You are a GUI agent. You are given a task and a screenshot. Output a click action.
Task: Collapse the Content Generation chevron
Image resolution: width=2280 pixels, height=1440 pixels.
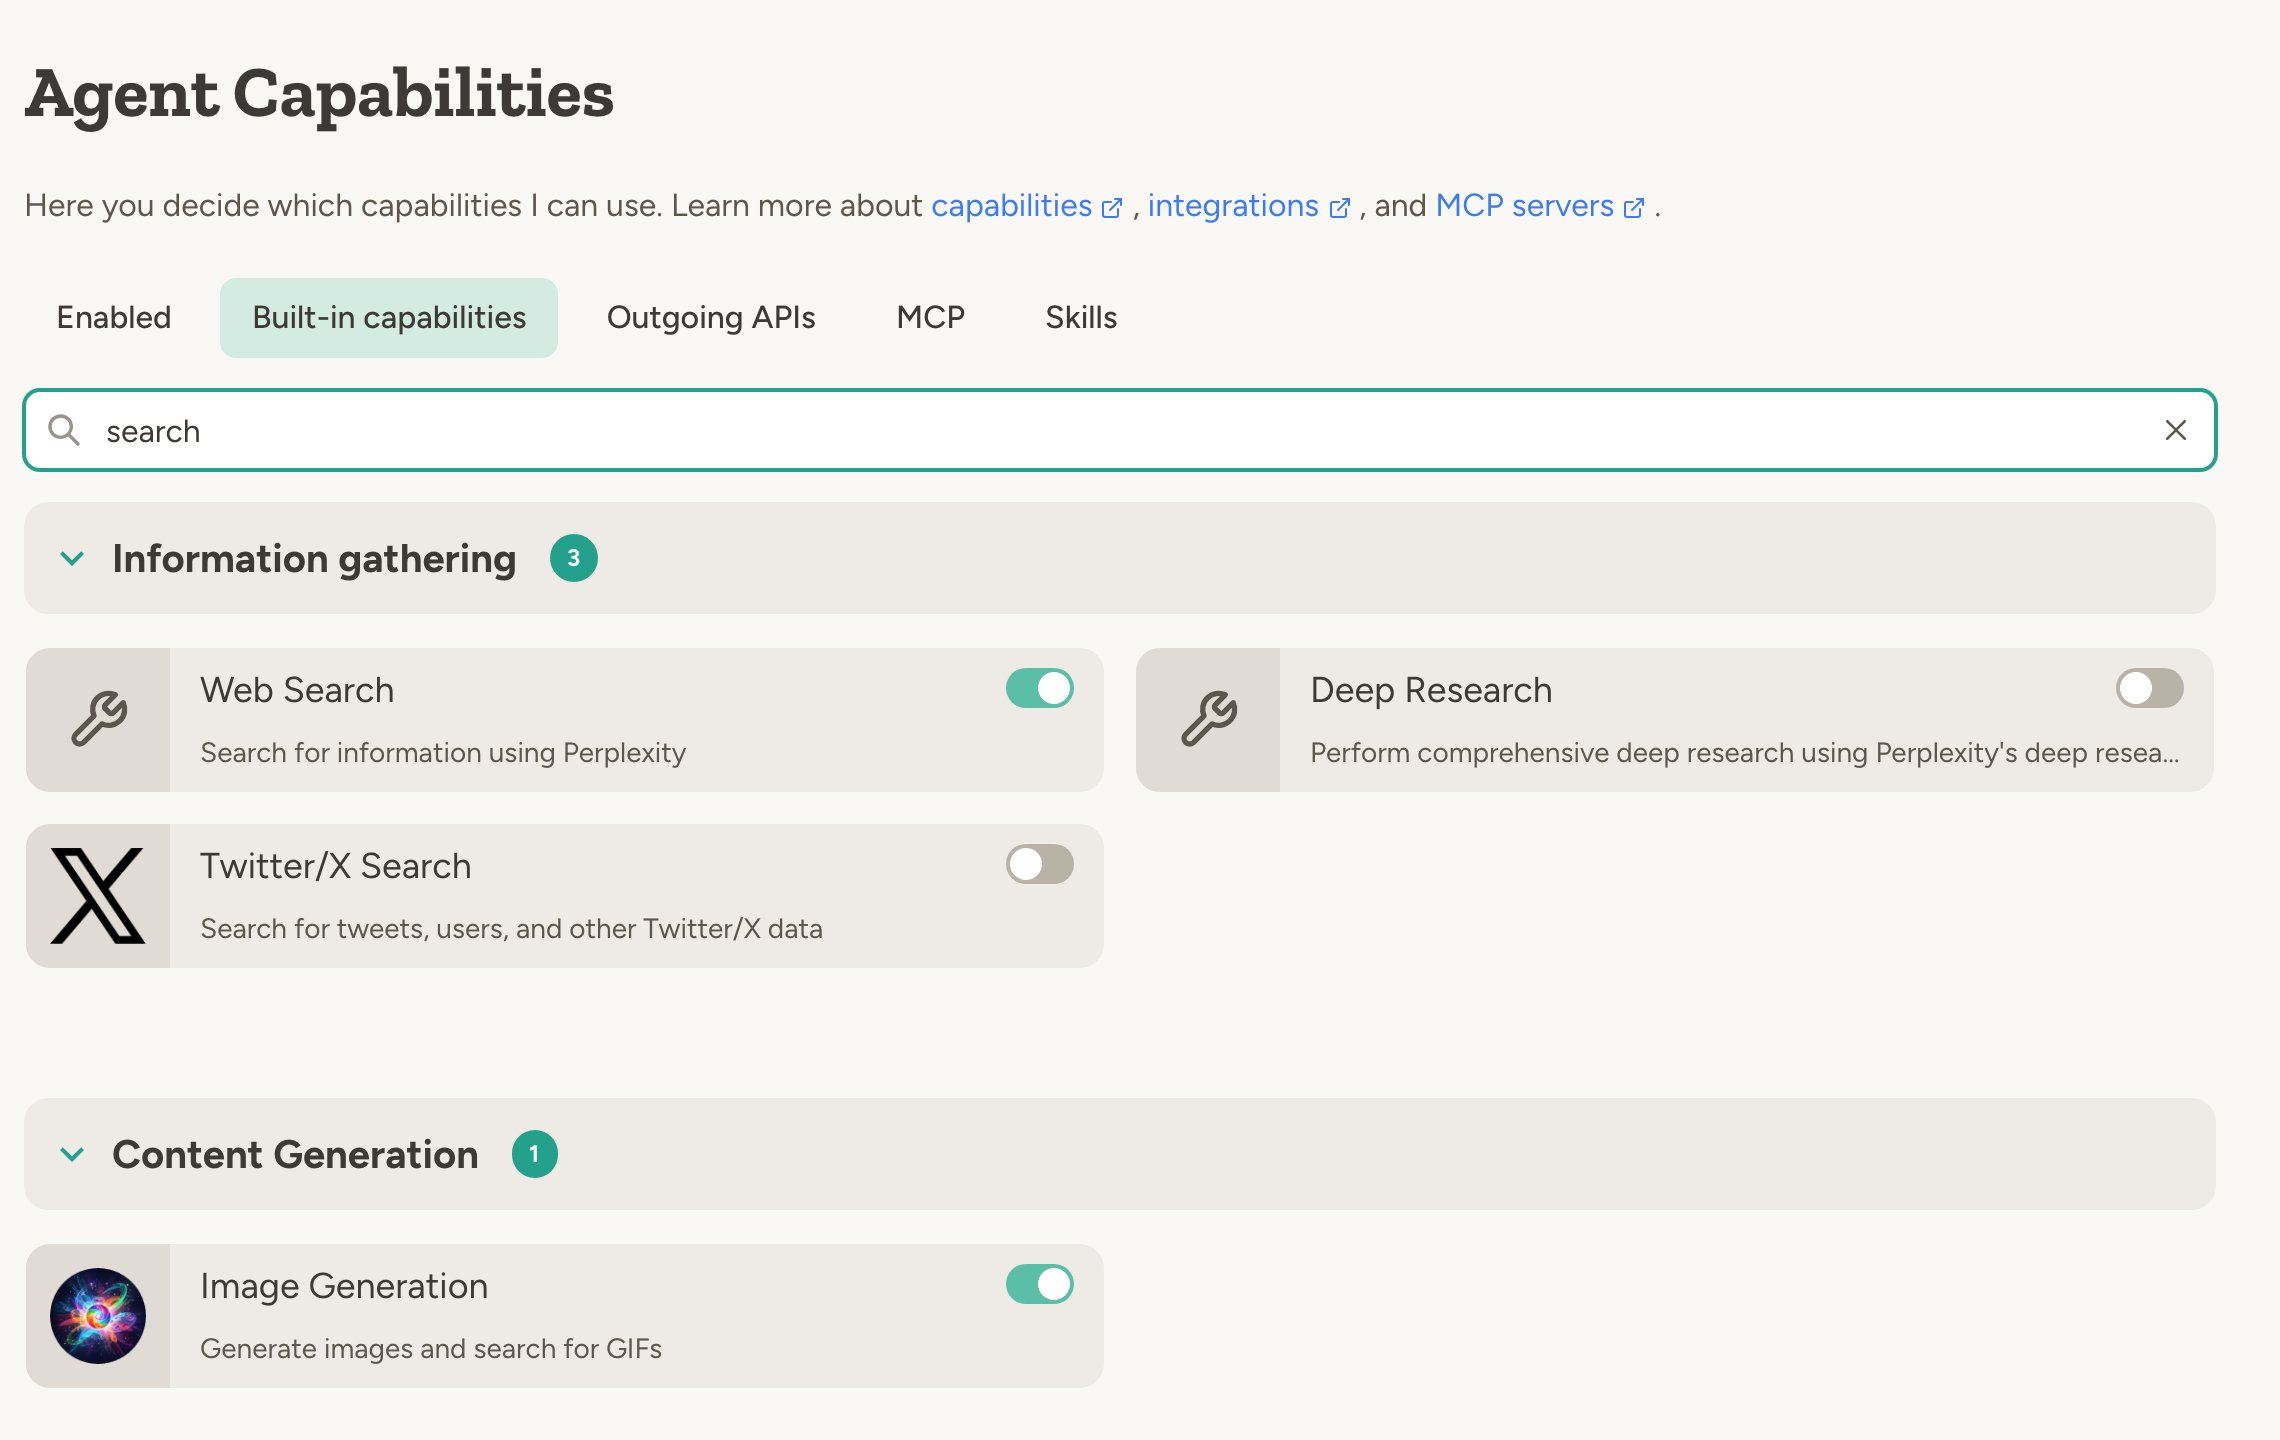pyautogui.click(x=72, y=1154)
